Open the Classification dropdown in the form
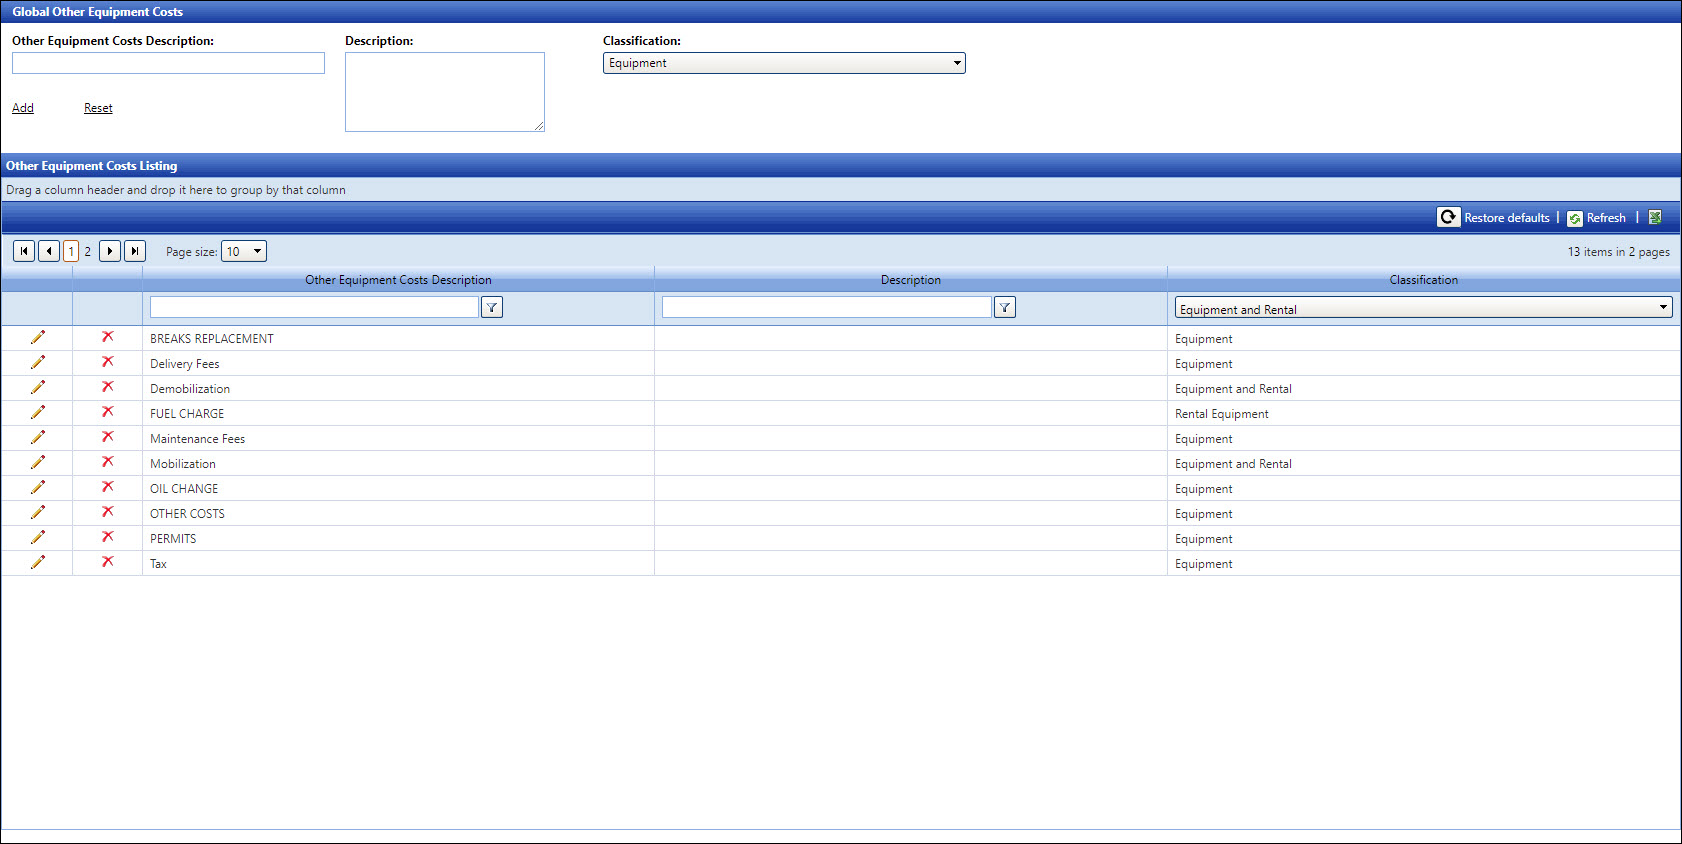The image size is (1682, 844). 784,63
